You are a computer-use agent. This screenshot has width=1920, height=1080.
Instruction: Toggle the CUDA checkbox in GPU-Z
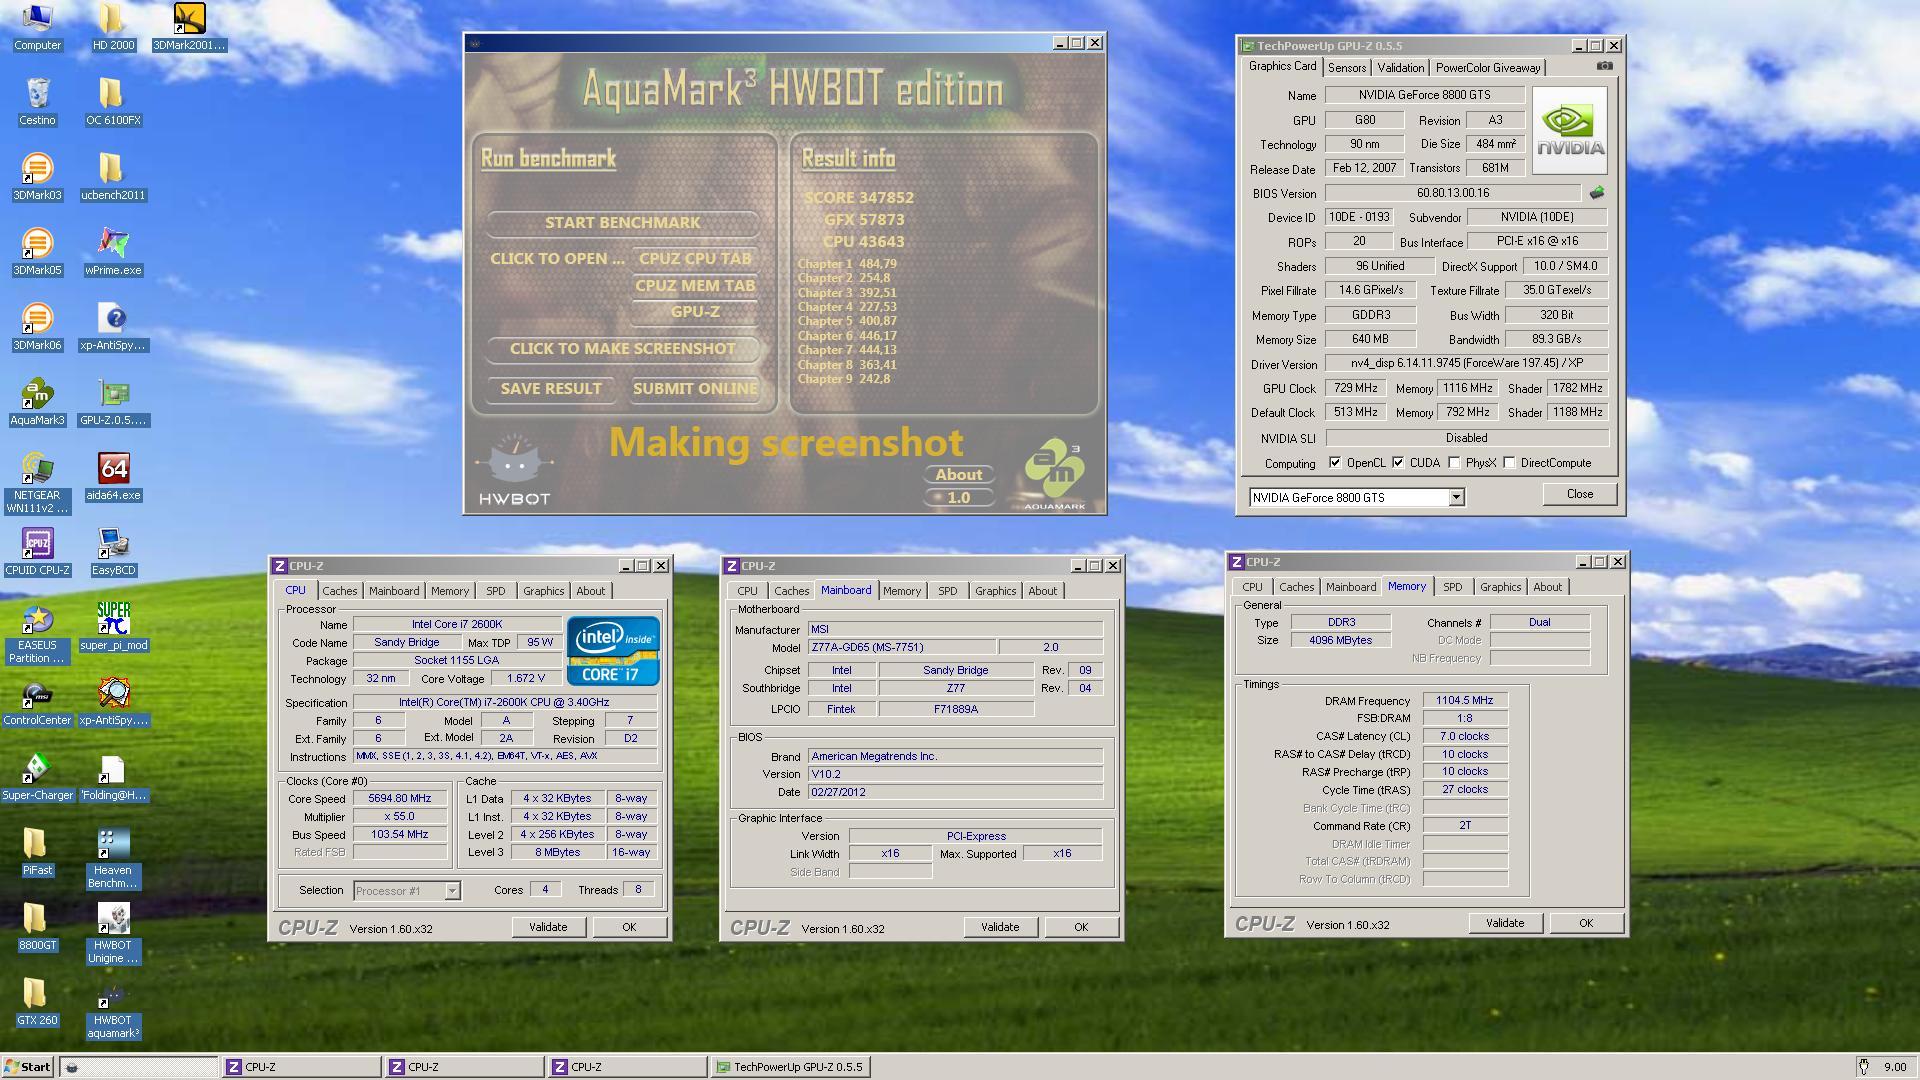click(x=1398, y=462)
